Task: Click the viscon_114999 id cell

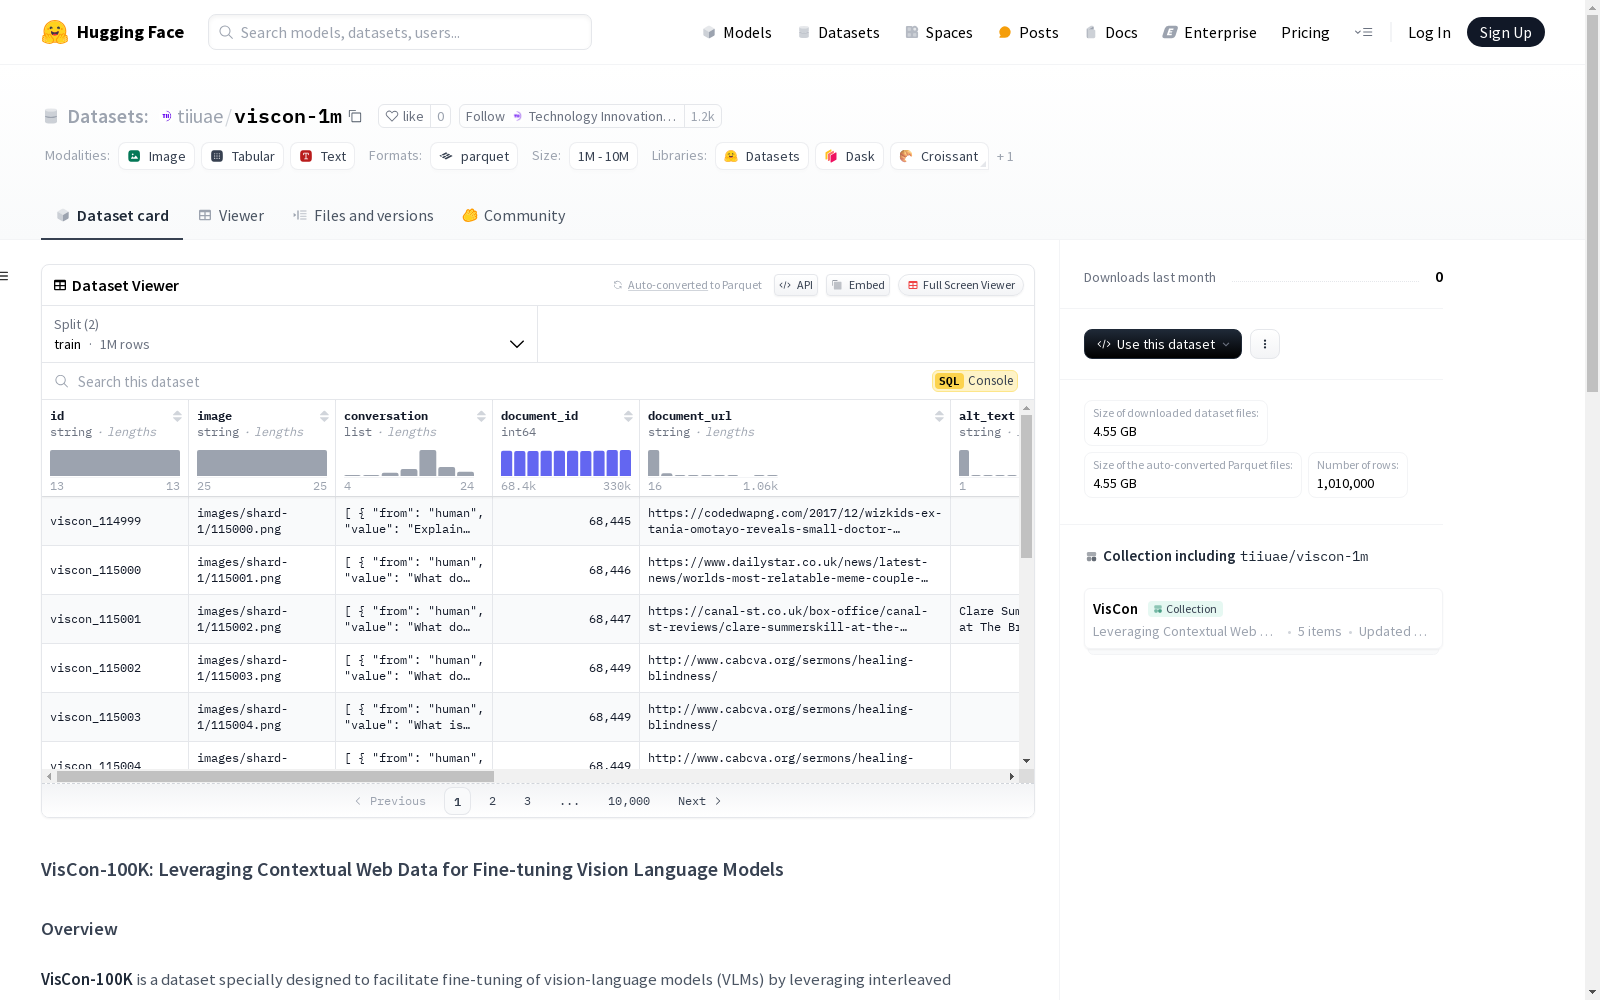Action: point(115,521)
